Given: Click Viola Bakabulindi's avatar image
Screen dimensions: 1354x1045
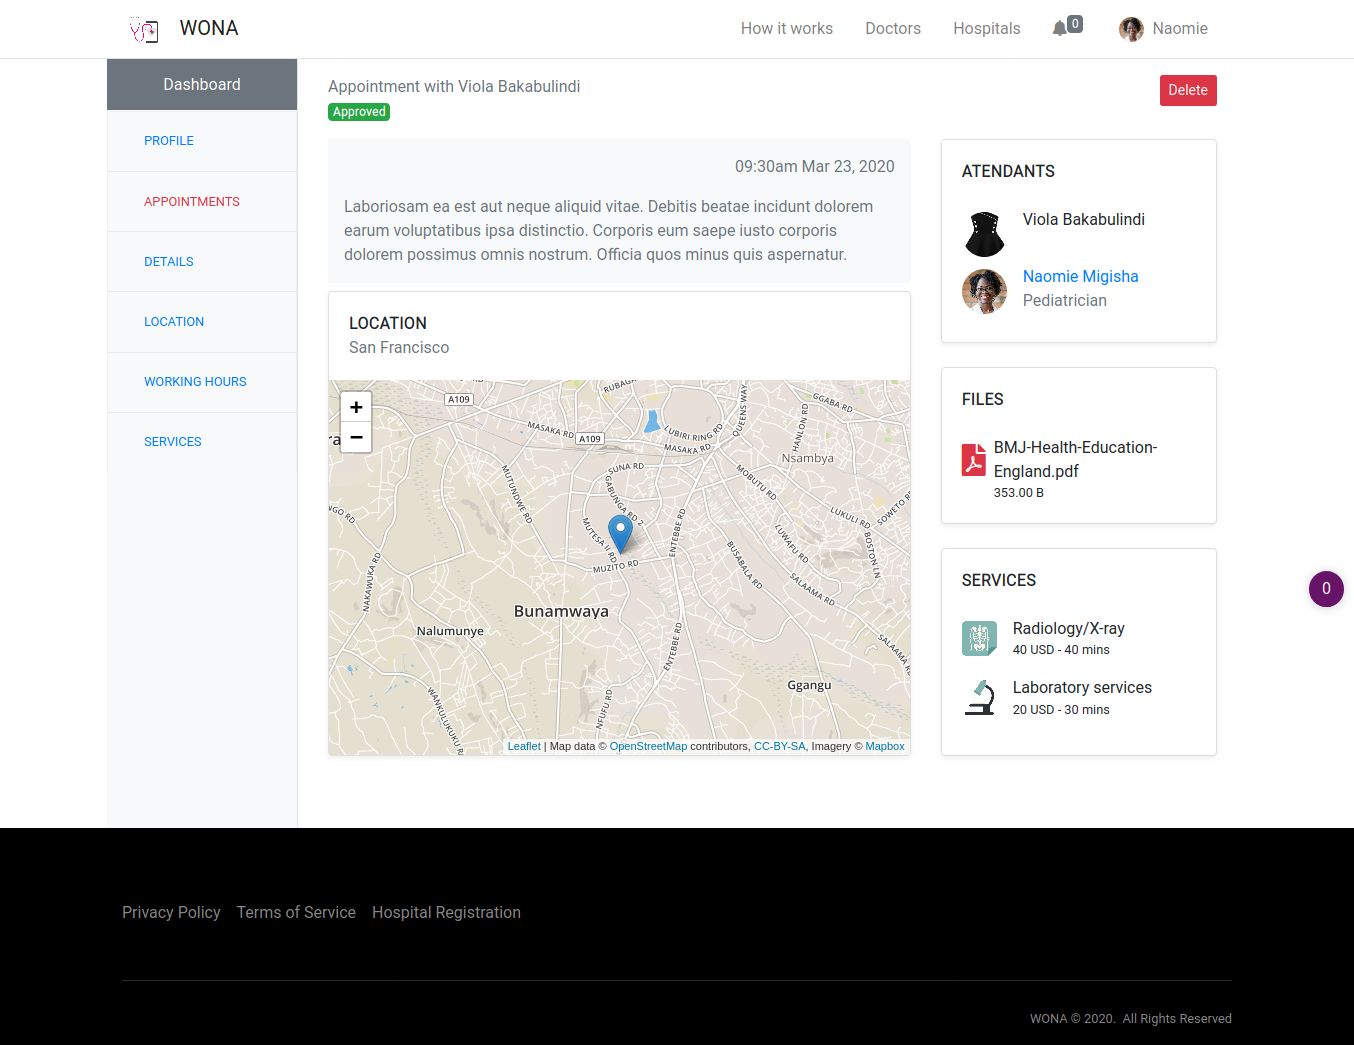Looking at the screenshot, I should pos(984,234).
